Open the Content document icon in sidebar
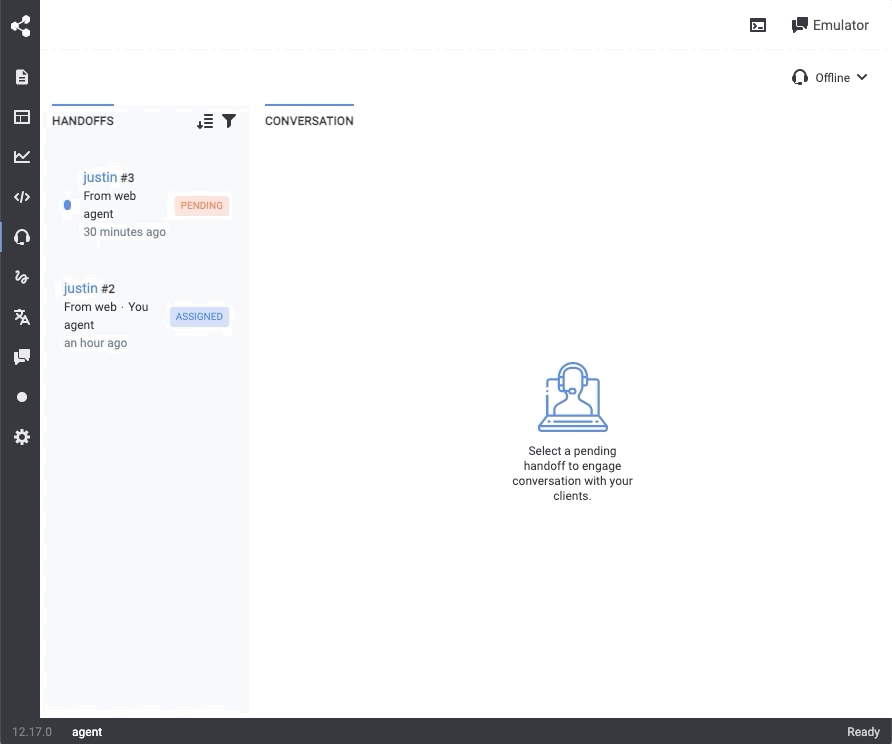 click(x=21, y=77)
